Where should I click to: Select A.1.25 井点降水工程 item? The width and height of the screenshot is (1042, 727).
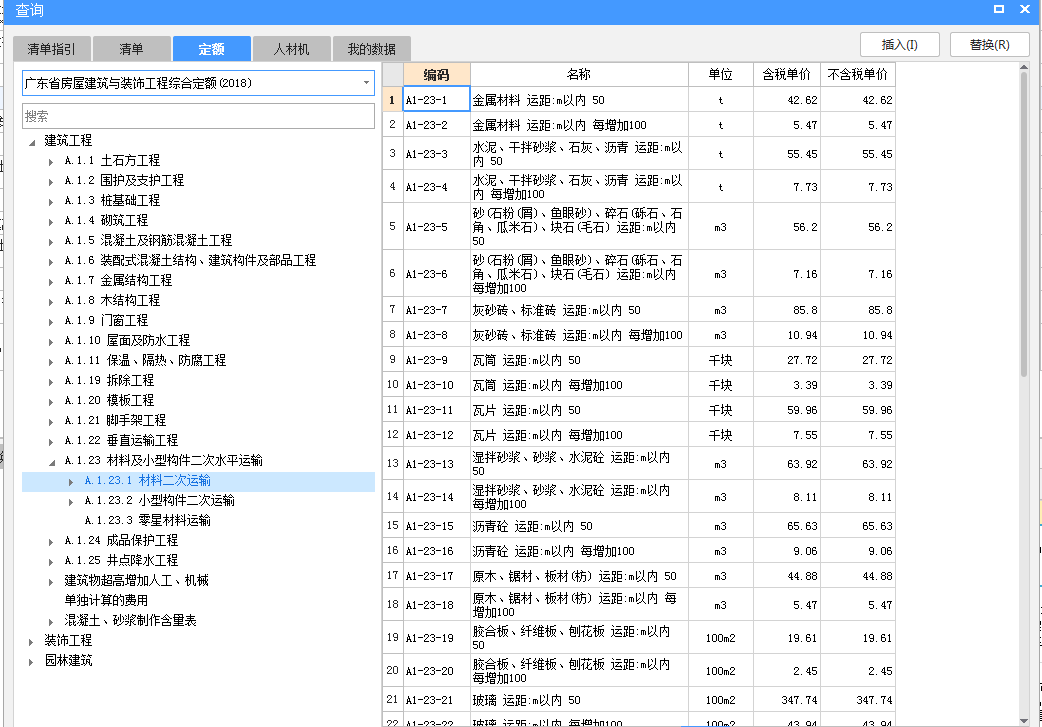[x=121, y=560]
